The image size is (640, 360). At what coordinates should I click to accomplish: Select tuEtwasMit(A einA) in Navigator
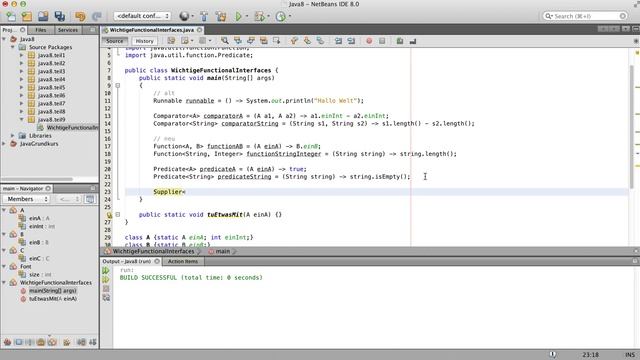coord(53,299)
